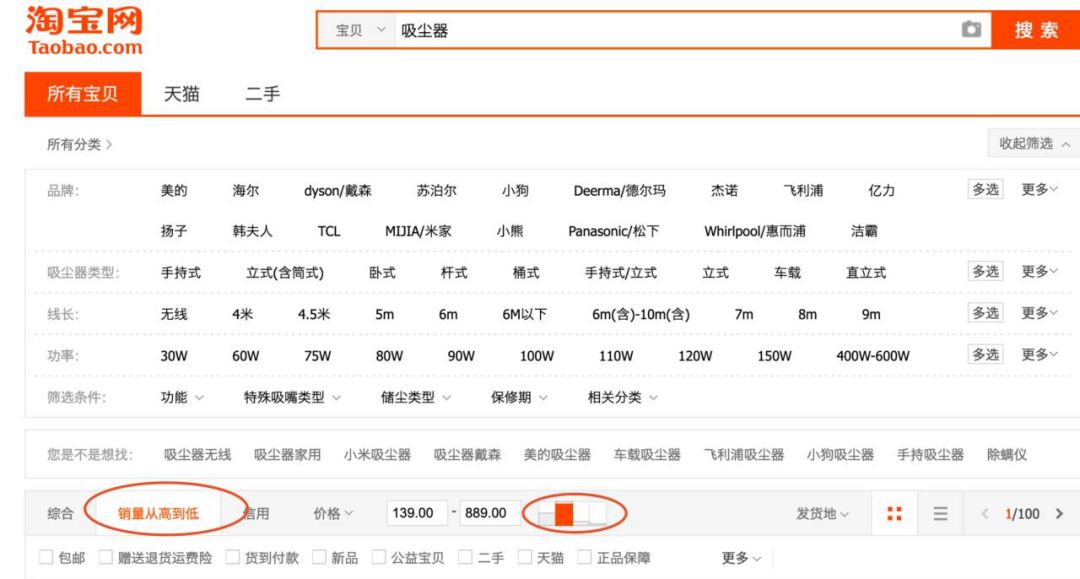Click the maximum price field 889.00
Screen dimensions: 1080x579
pyautogui.click(x=489, y=513)
